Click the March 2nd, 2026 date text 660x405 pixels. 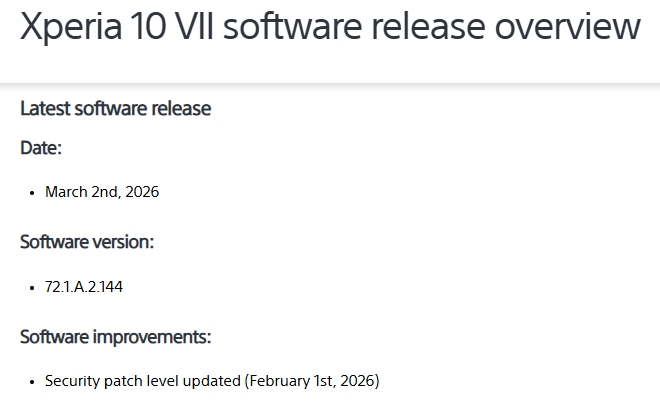[x=102, y=191]
